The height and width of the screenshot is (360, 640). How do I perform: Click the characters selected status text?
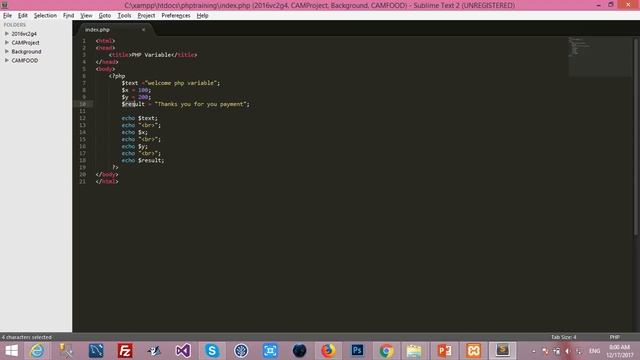pyautogui.click(x=27, y=337)
